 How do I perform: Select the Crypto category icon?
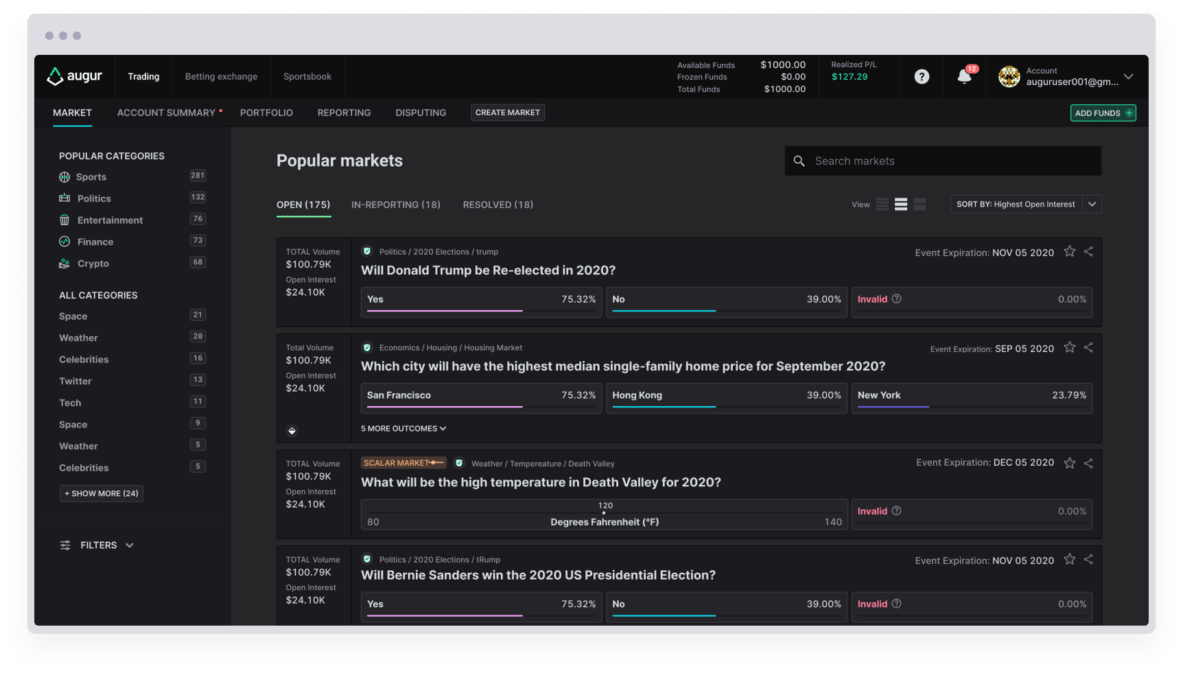tap(62, 263)
